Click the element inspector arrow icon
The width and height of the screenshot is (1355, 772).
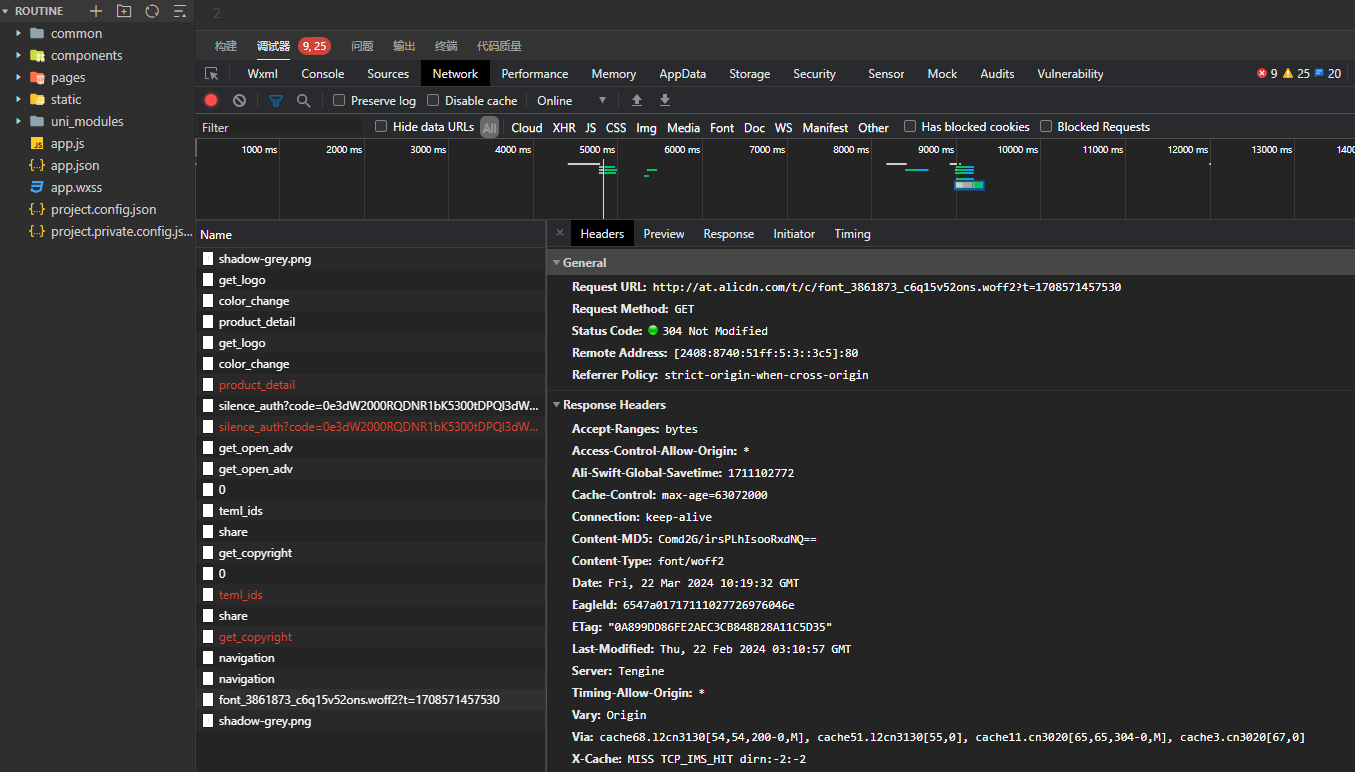click(x=211, y=74)
